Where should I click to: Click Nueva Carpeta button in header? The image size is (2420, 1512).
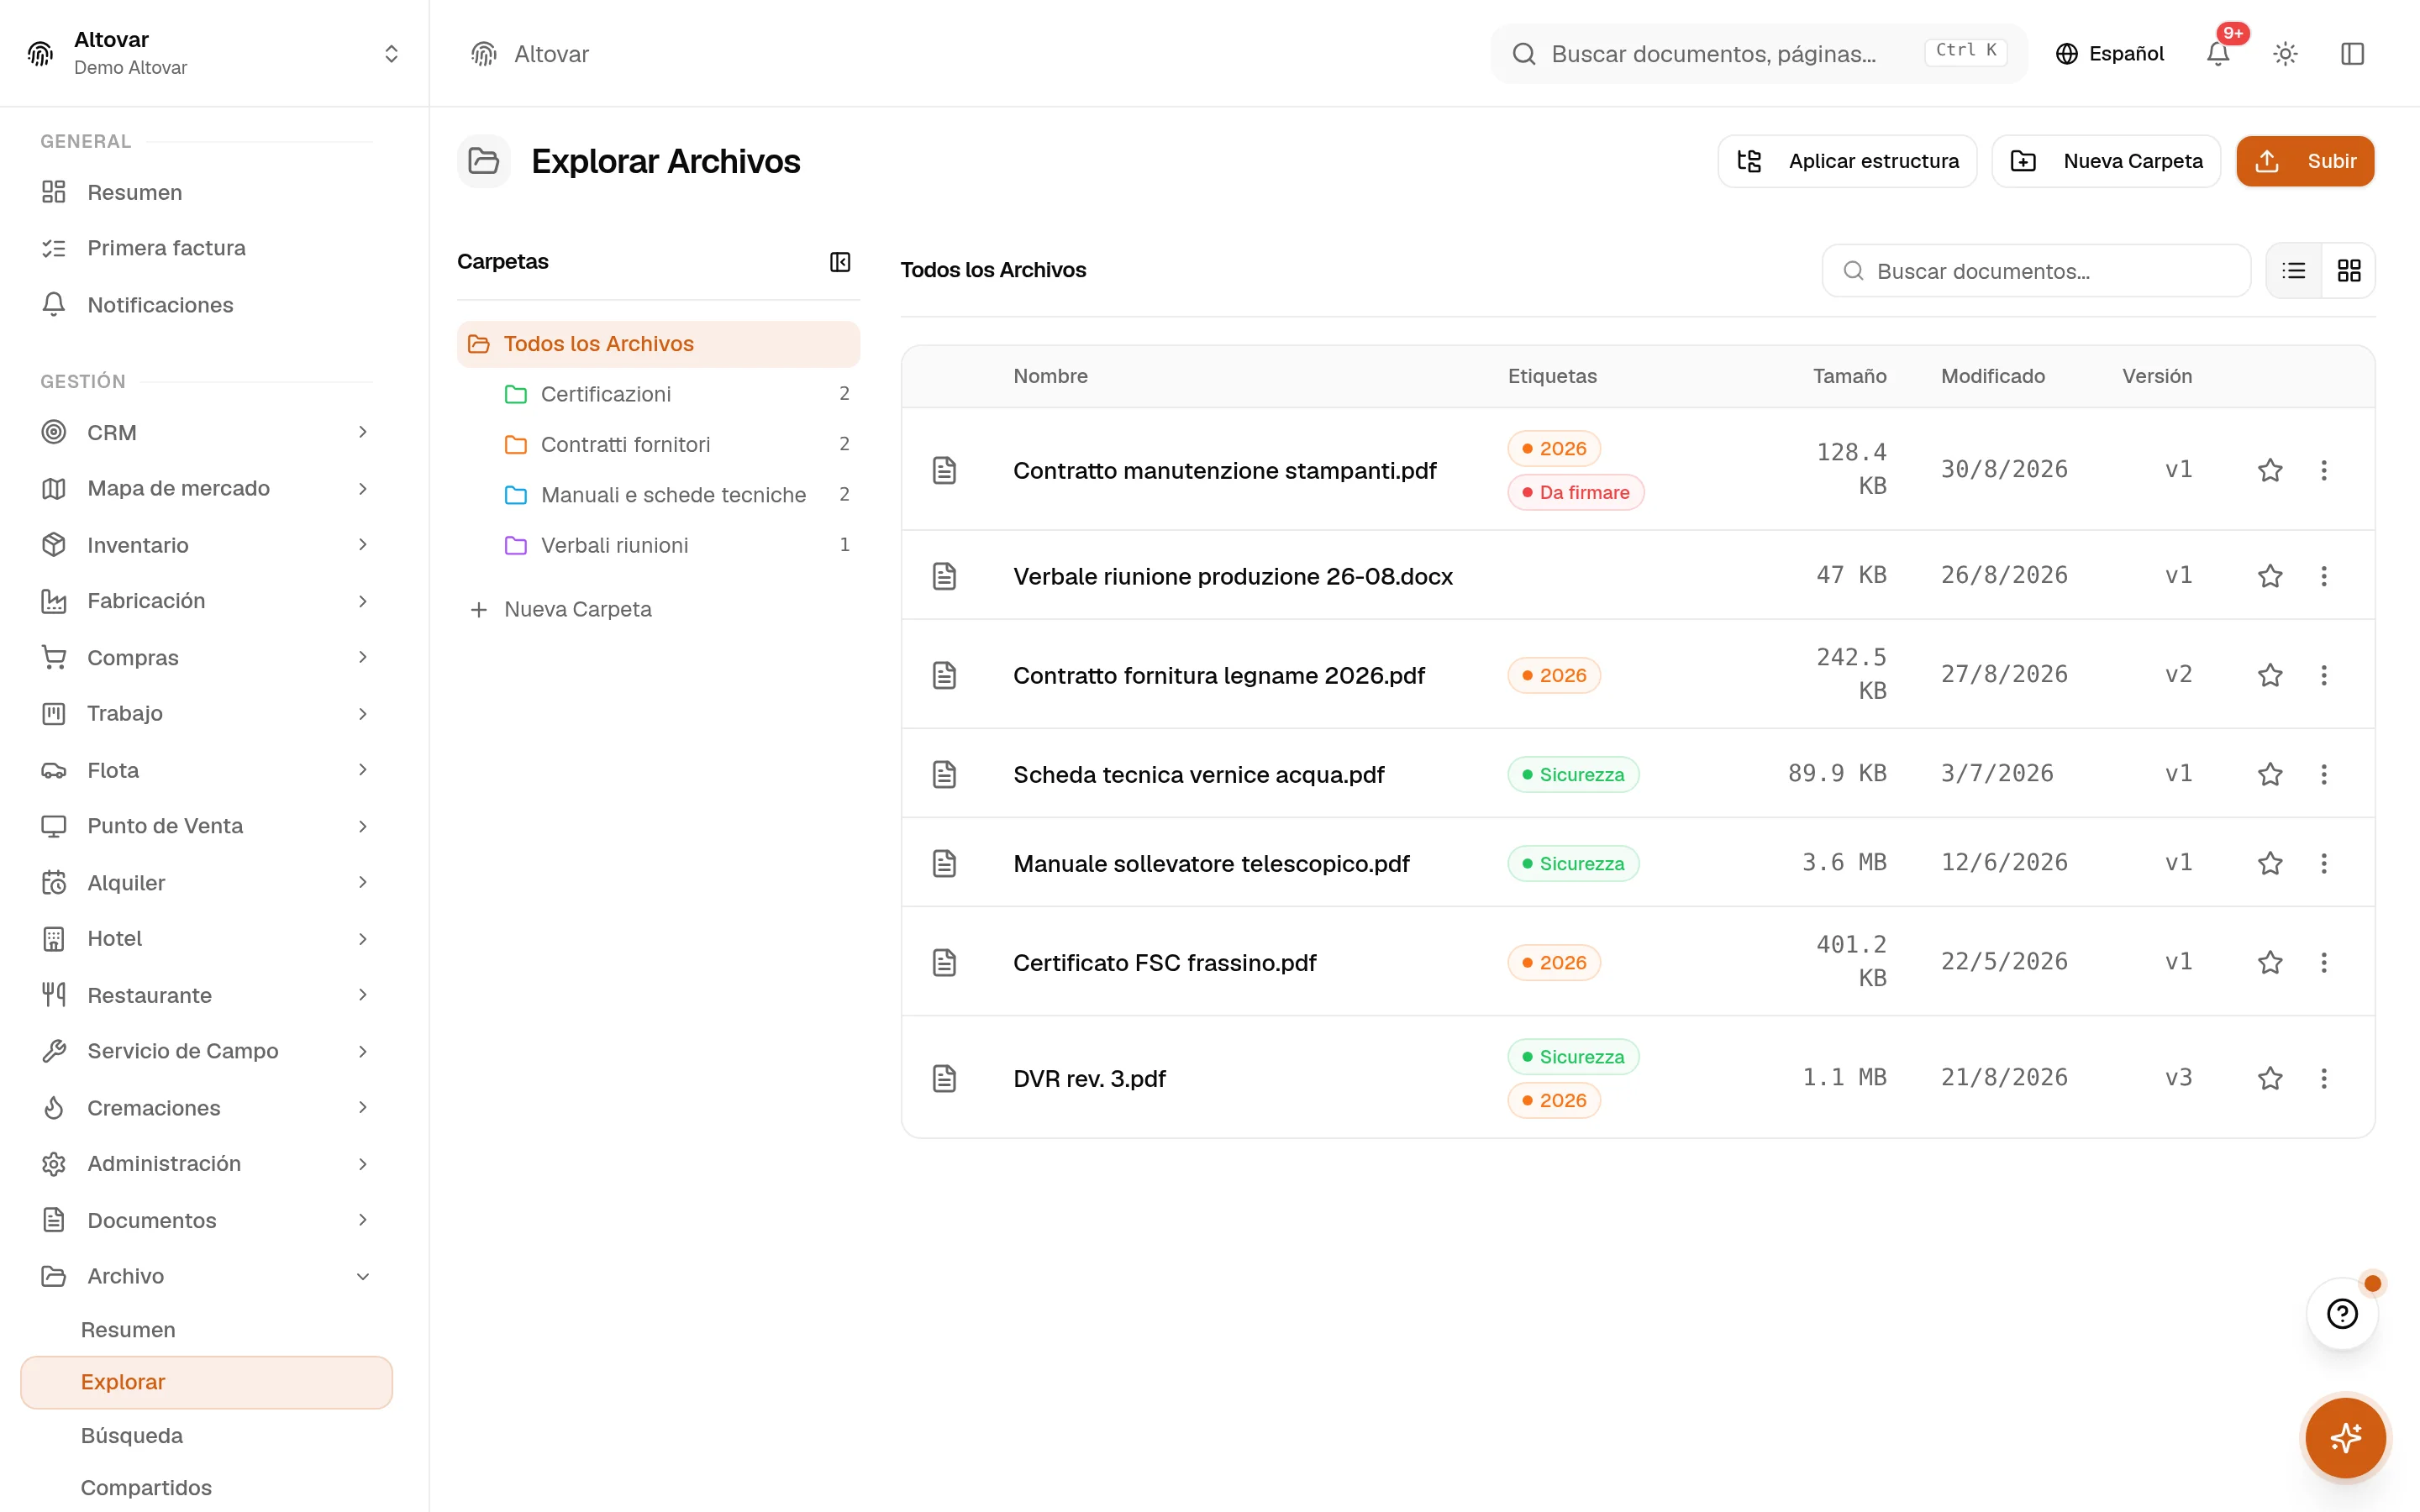pyautogui.click(x=2106, y=161)
